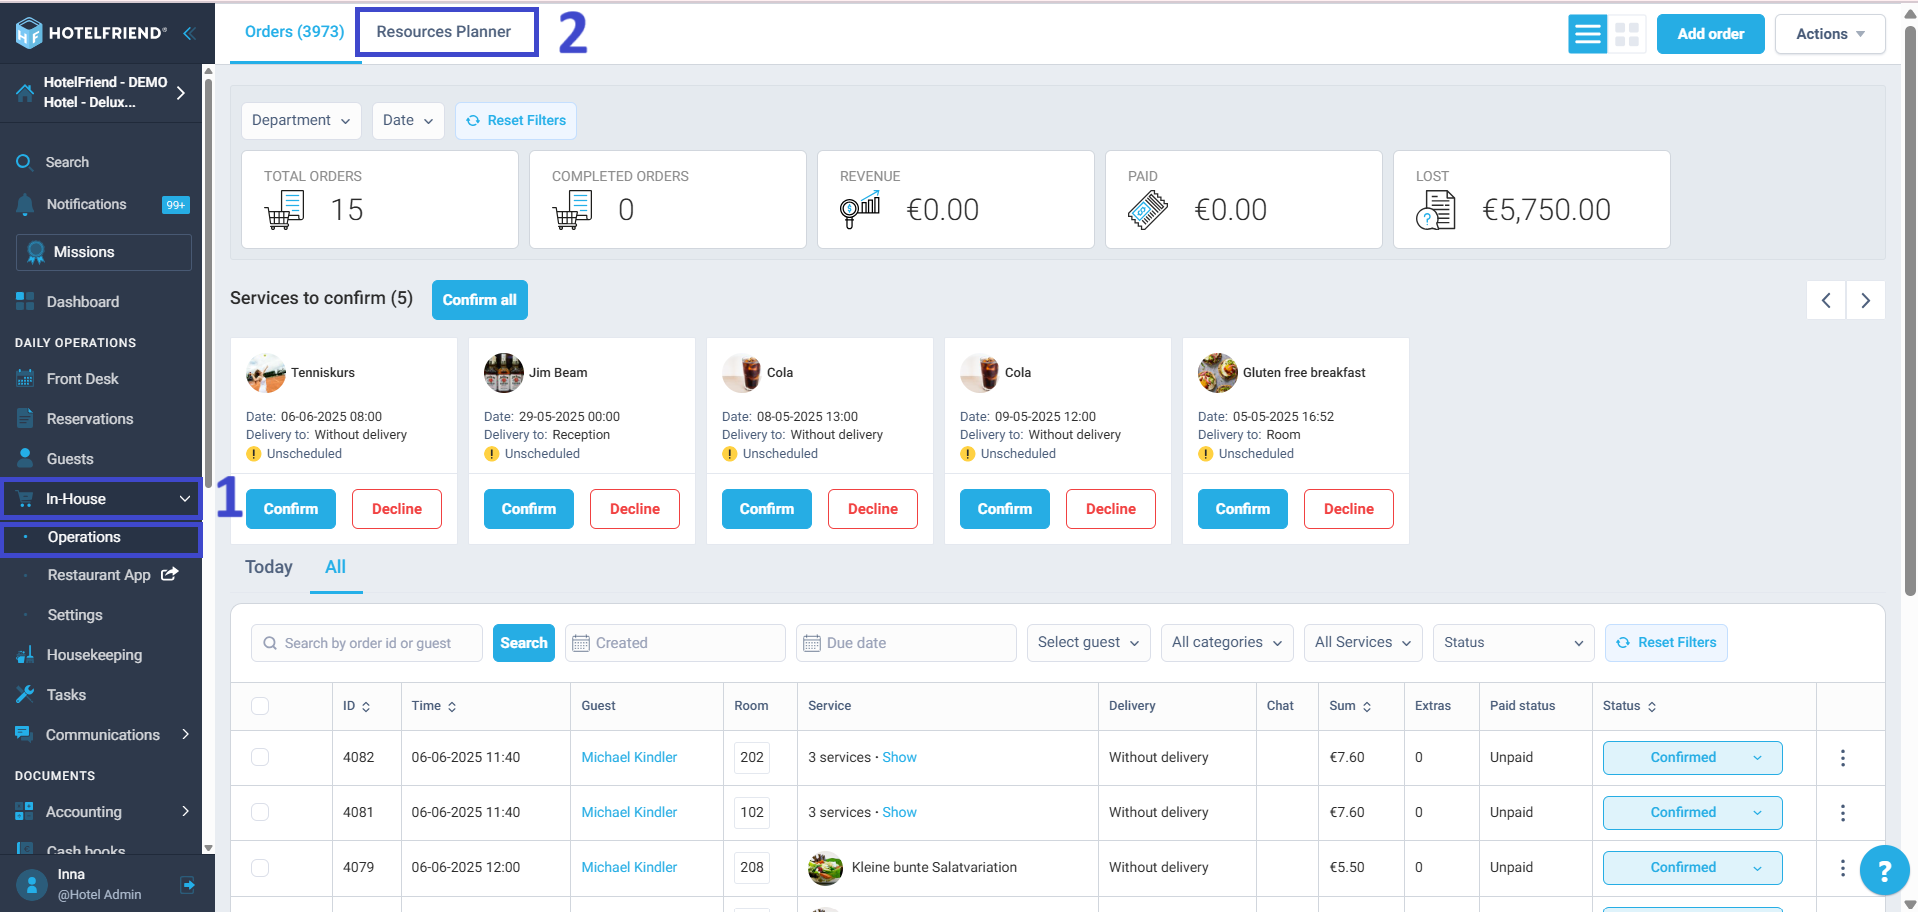Open Restaurant App external link icon

(170, 574)
